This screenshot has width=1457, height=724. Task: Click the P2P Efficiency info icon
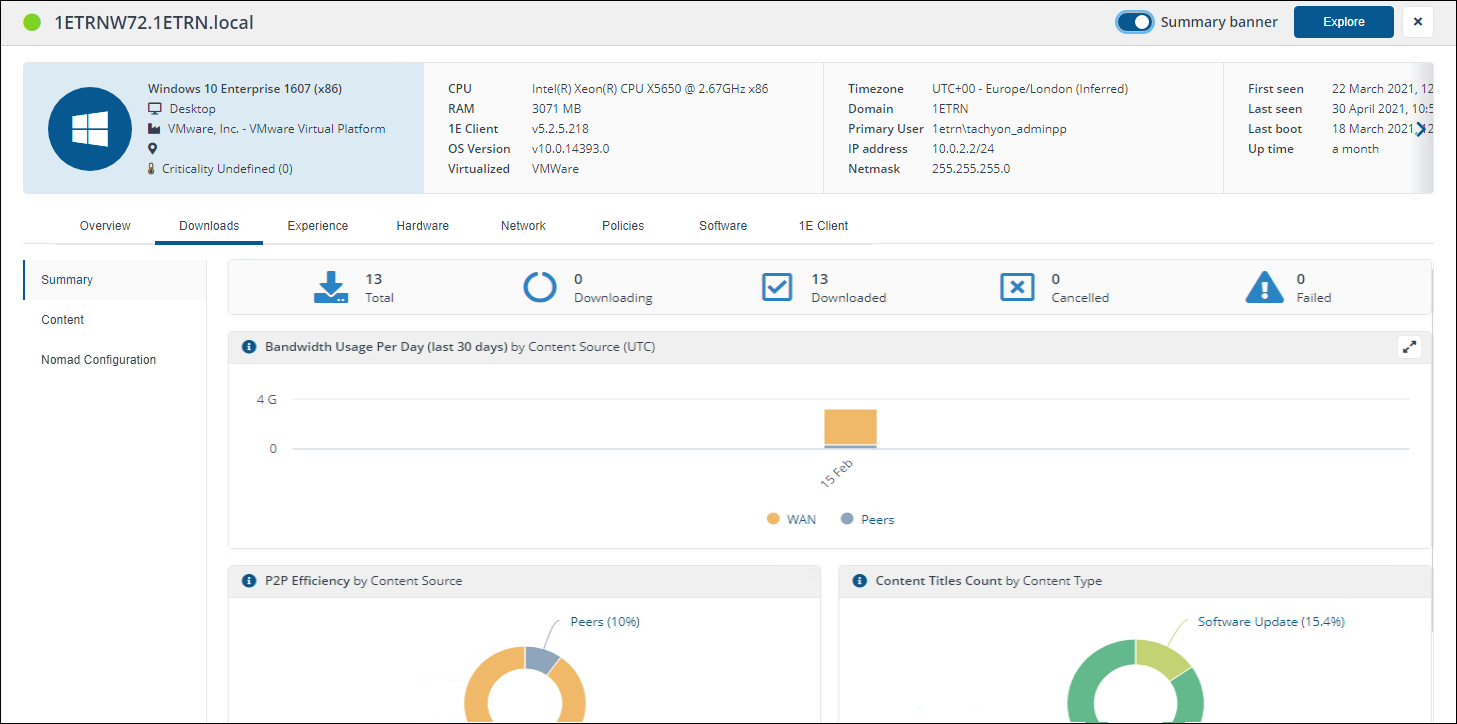(250, 580)
